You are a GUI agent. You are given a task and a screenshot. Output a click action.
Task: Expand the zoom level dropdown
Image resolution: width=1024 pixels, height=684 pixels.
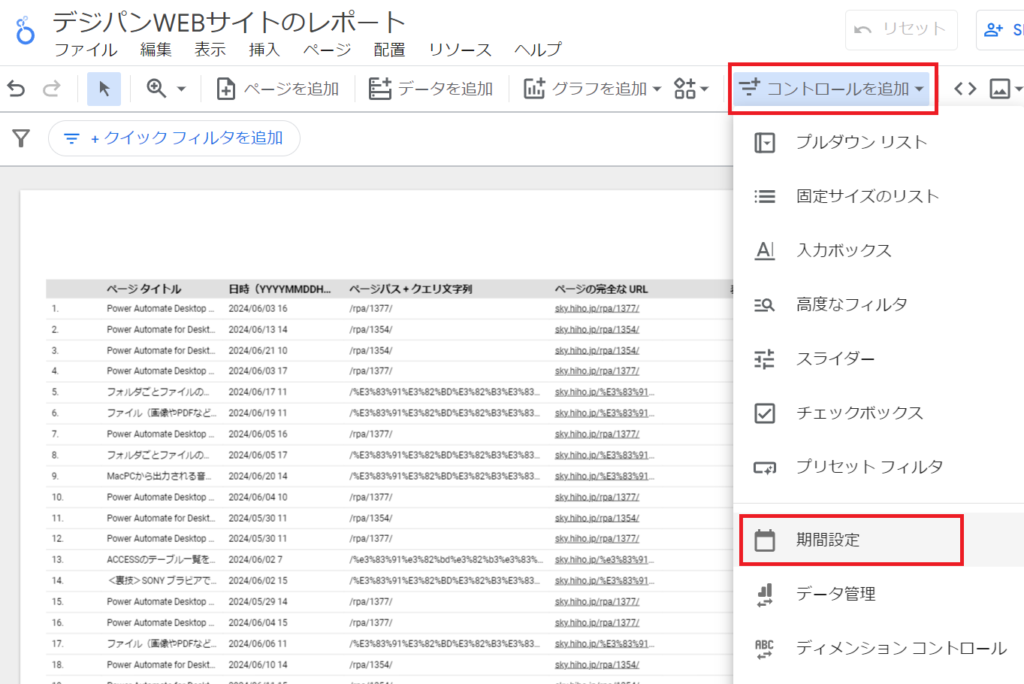[x=167, y=89]
